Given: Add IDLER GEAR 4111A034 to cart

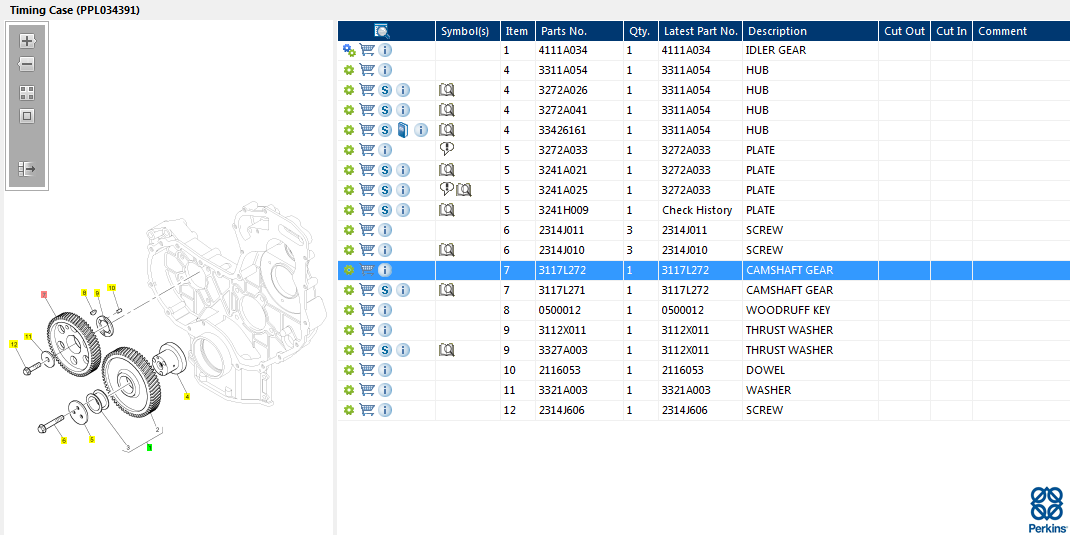Looking at the screenshot, I should click(x=367, y=50).
